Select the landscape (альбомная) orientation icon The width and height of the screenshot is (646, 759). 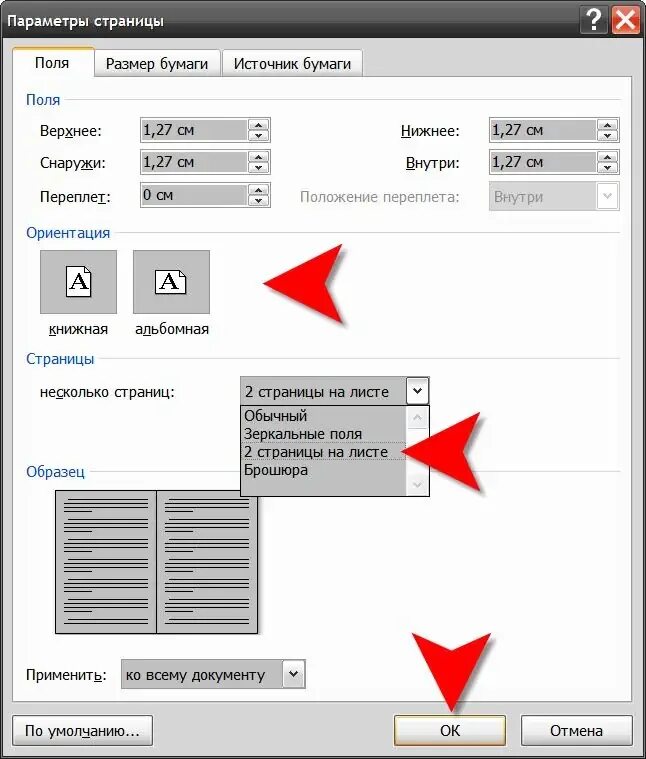171,282
